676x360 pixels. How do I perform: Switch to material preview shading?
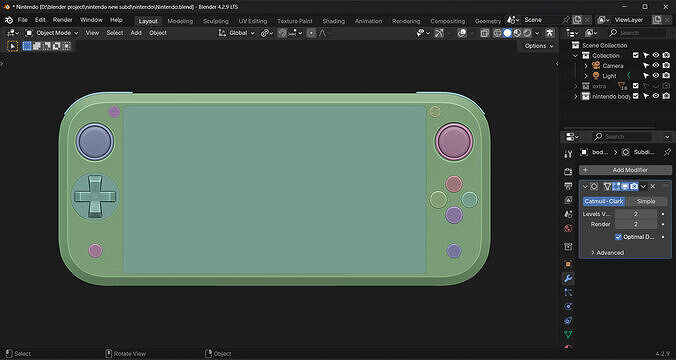click(517, 33)
